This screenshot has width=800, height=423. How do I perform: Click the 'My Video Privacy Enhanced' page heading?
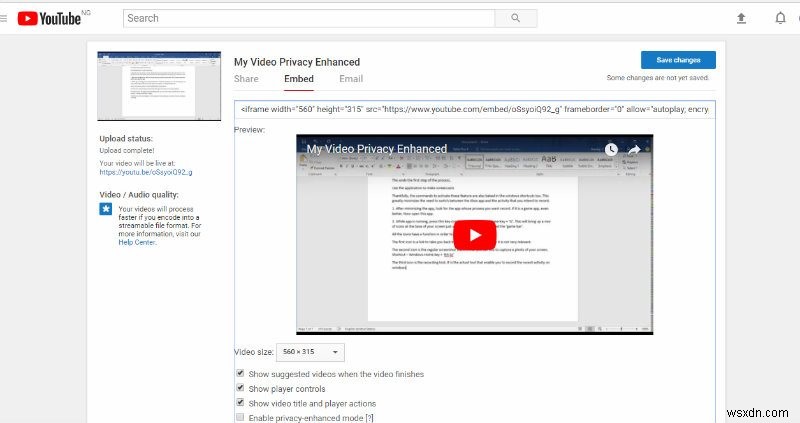(x=297, y=62)
